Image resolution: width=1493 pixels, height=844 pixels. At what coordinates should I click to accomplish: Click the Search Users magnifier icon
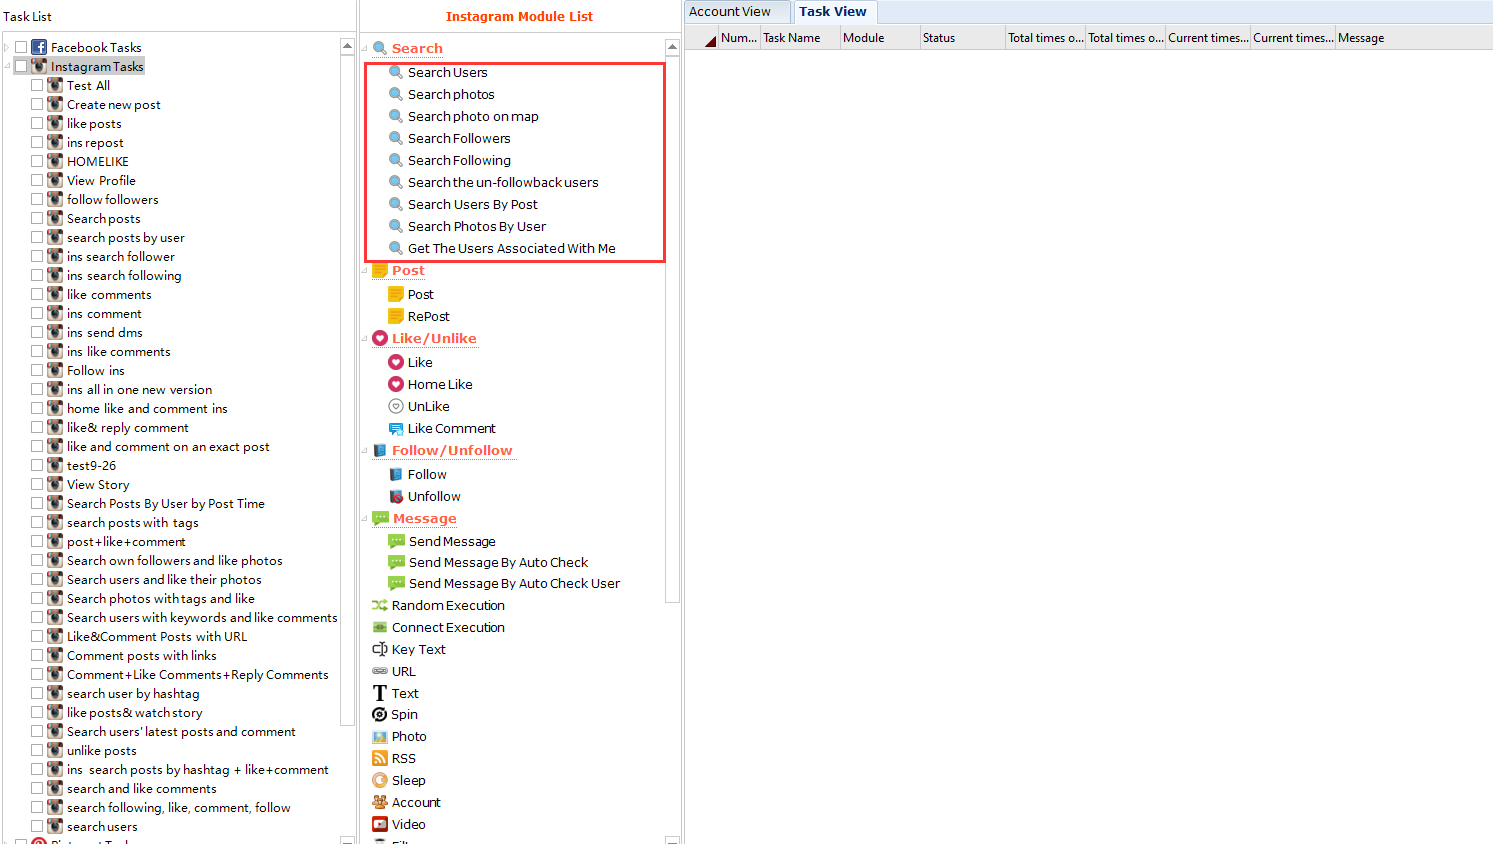click(x=396, y=72)
